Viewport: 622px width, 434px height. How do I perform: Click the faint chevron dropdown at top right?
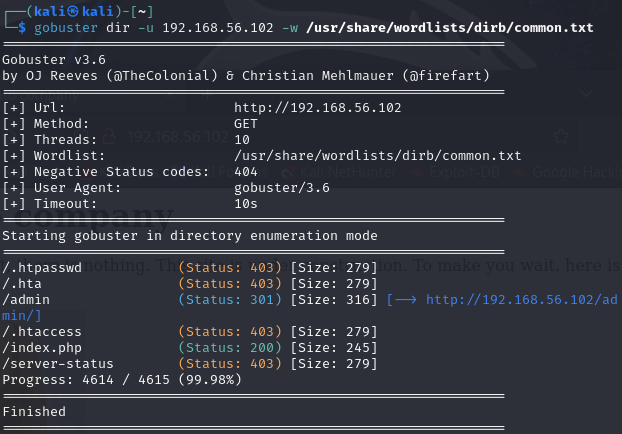[586, 94]
